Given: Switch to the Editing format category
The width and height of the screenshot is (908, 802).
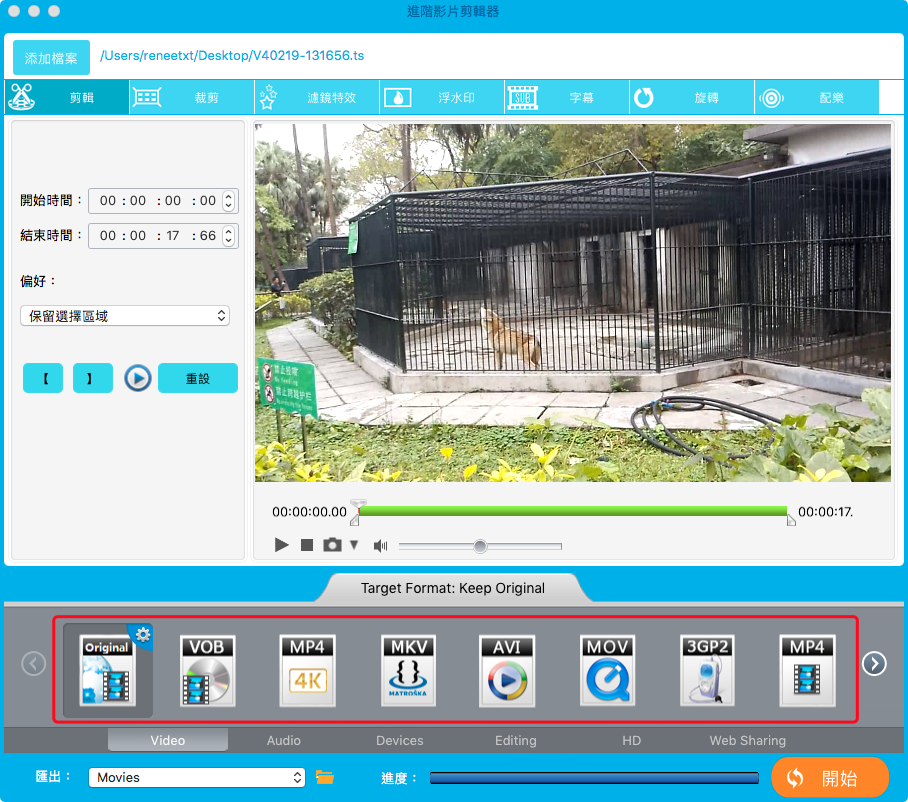Looking at the screenshot, I should coord(515,740).
